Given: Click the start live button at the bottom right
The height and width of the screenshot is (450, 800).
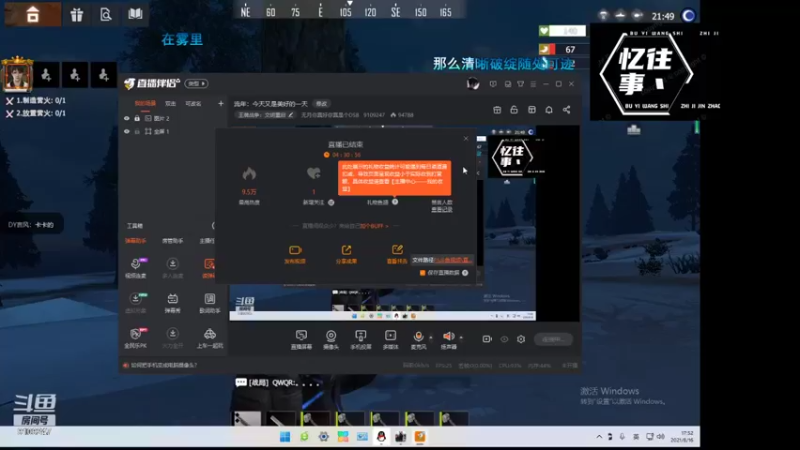Looking at the screenshot, I should [554, 339].
